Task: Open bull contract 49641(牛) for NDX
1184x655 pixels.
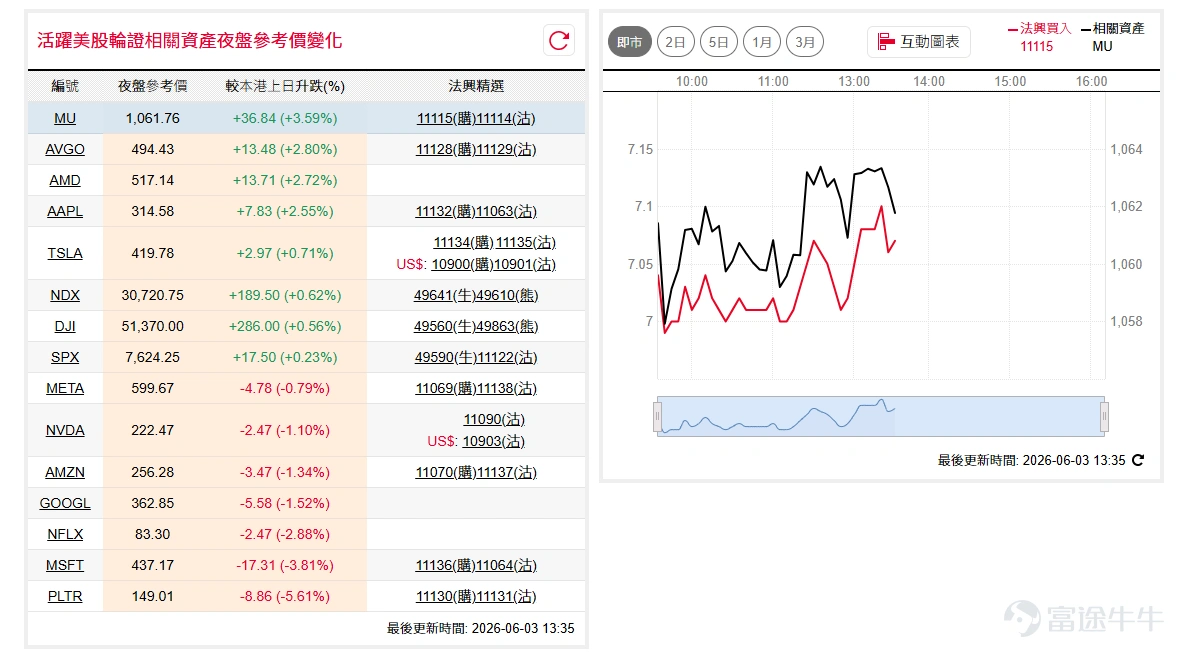Action: [x=445, y=295]
